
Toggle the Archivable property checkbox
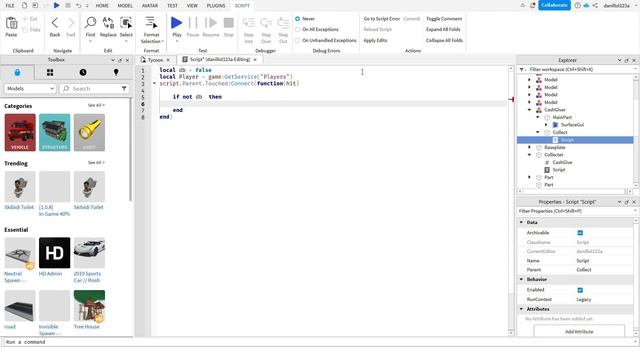(x=580, y=233)
